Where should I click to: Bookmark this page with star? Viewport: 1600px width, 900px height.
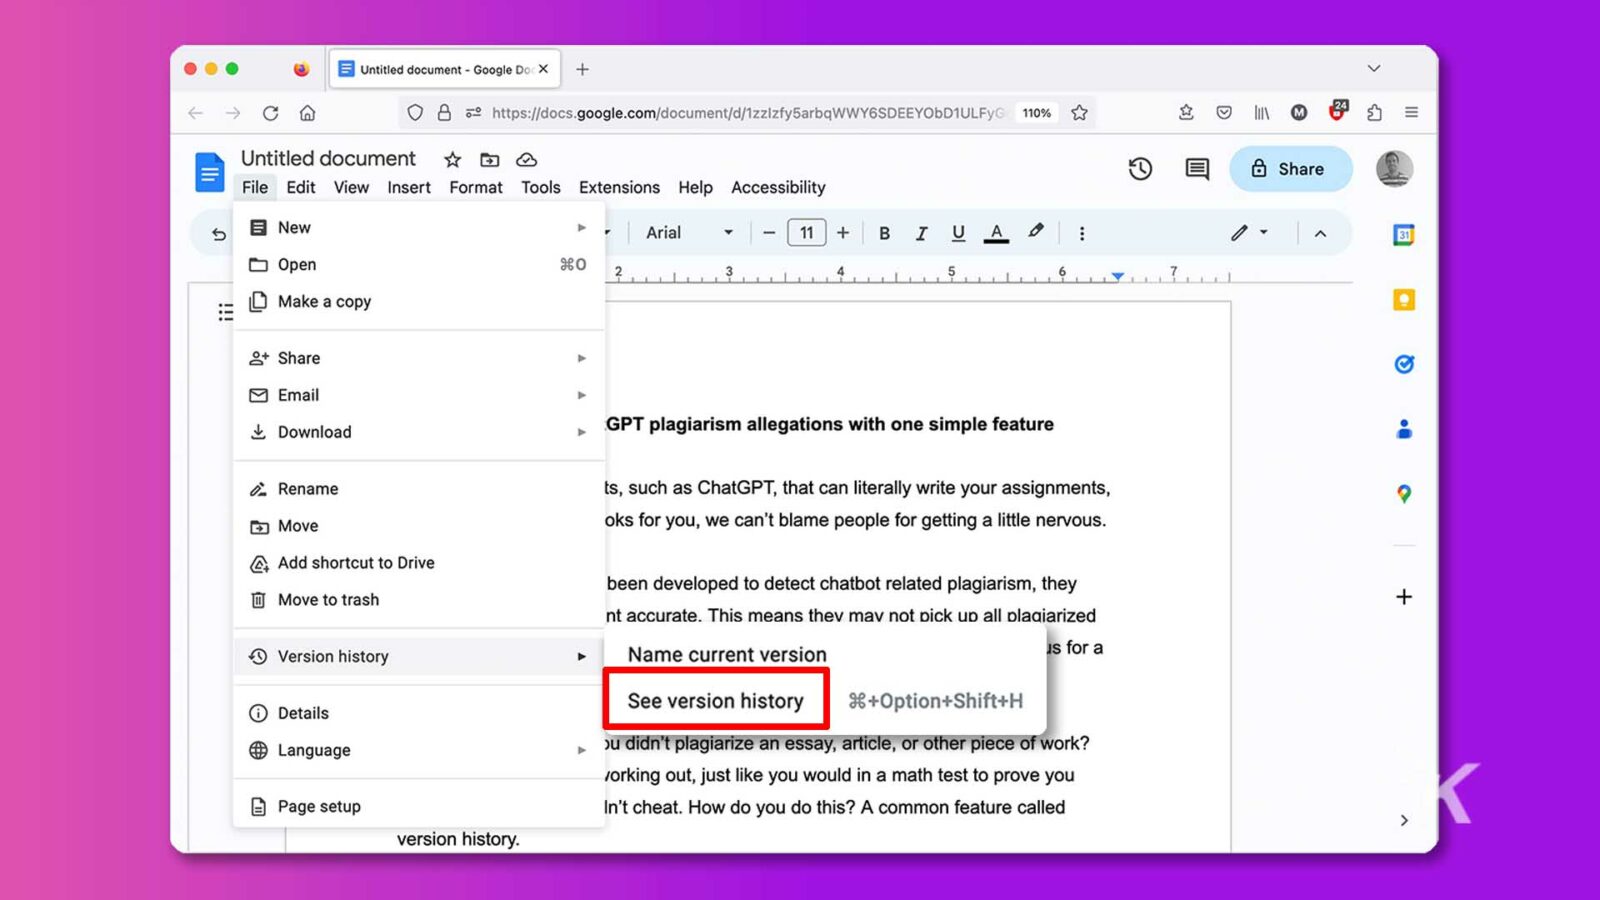(1079, 113)
